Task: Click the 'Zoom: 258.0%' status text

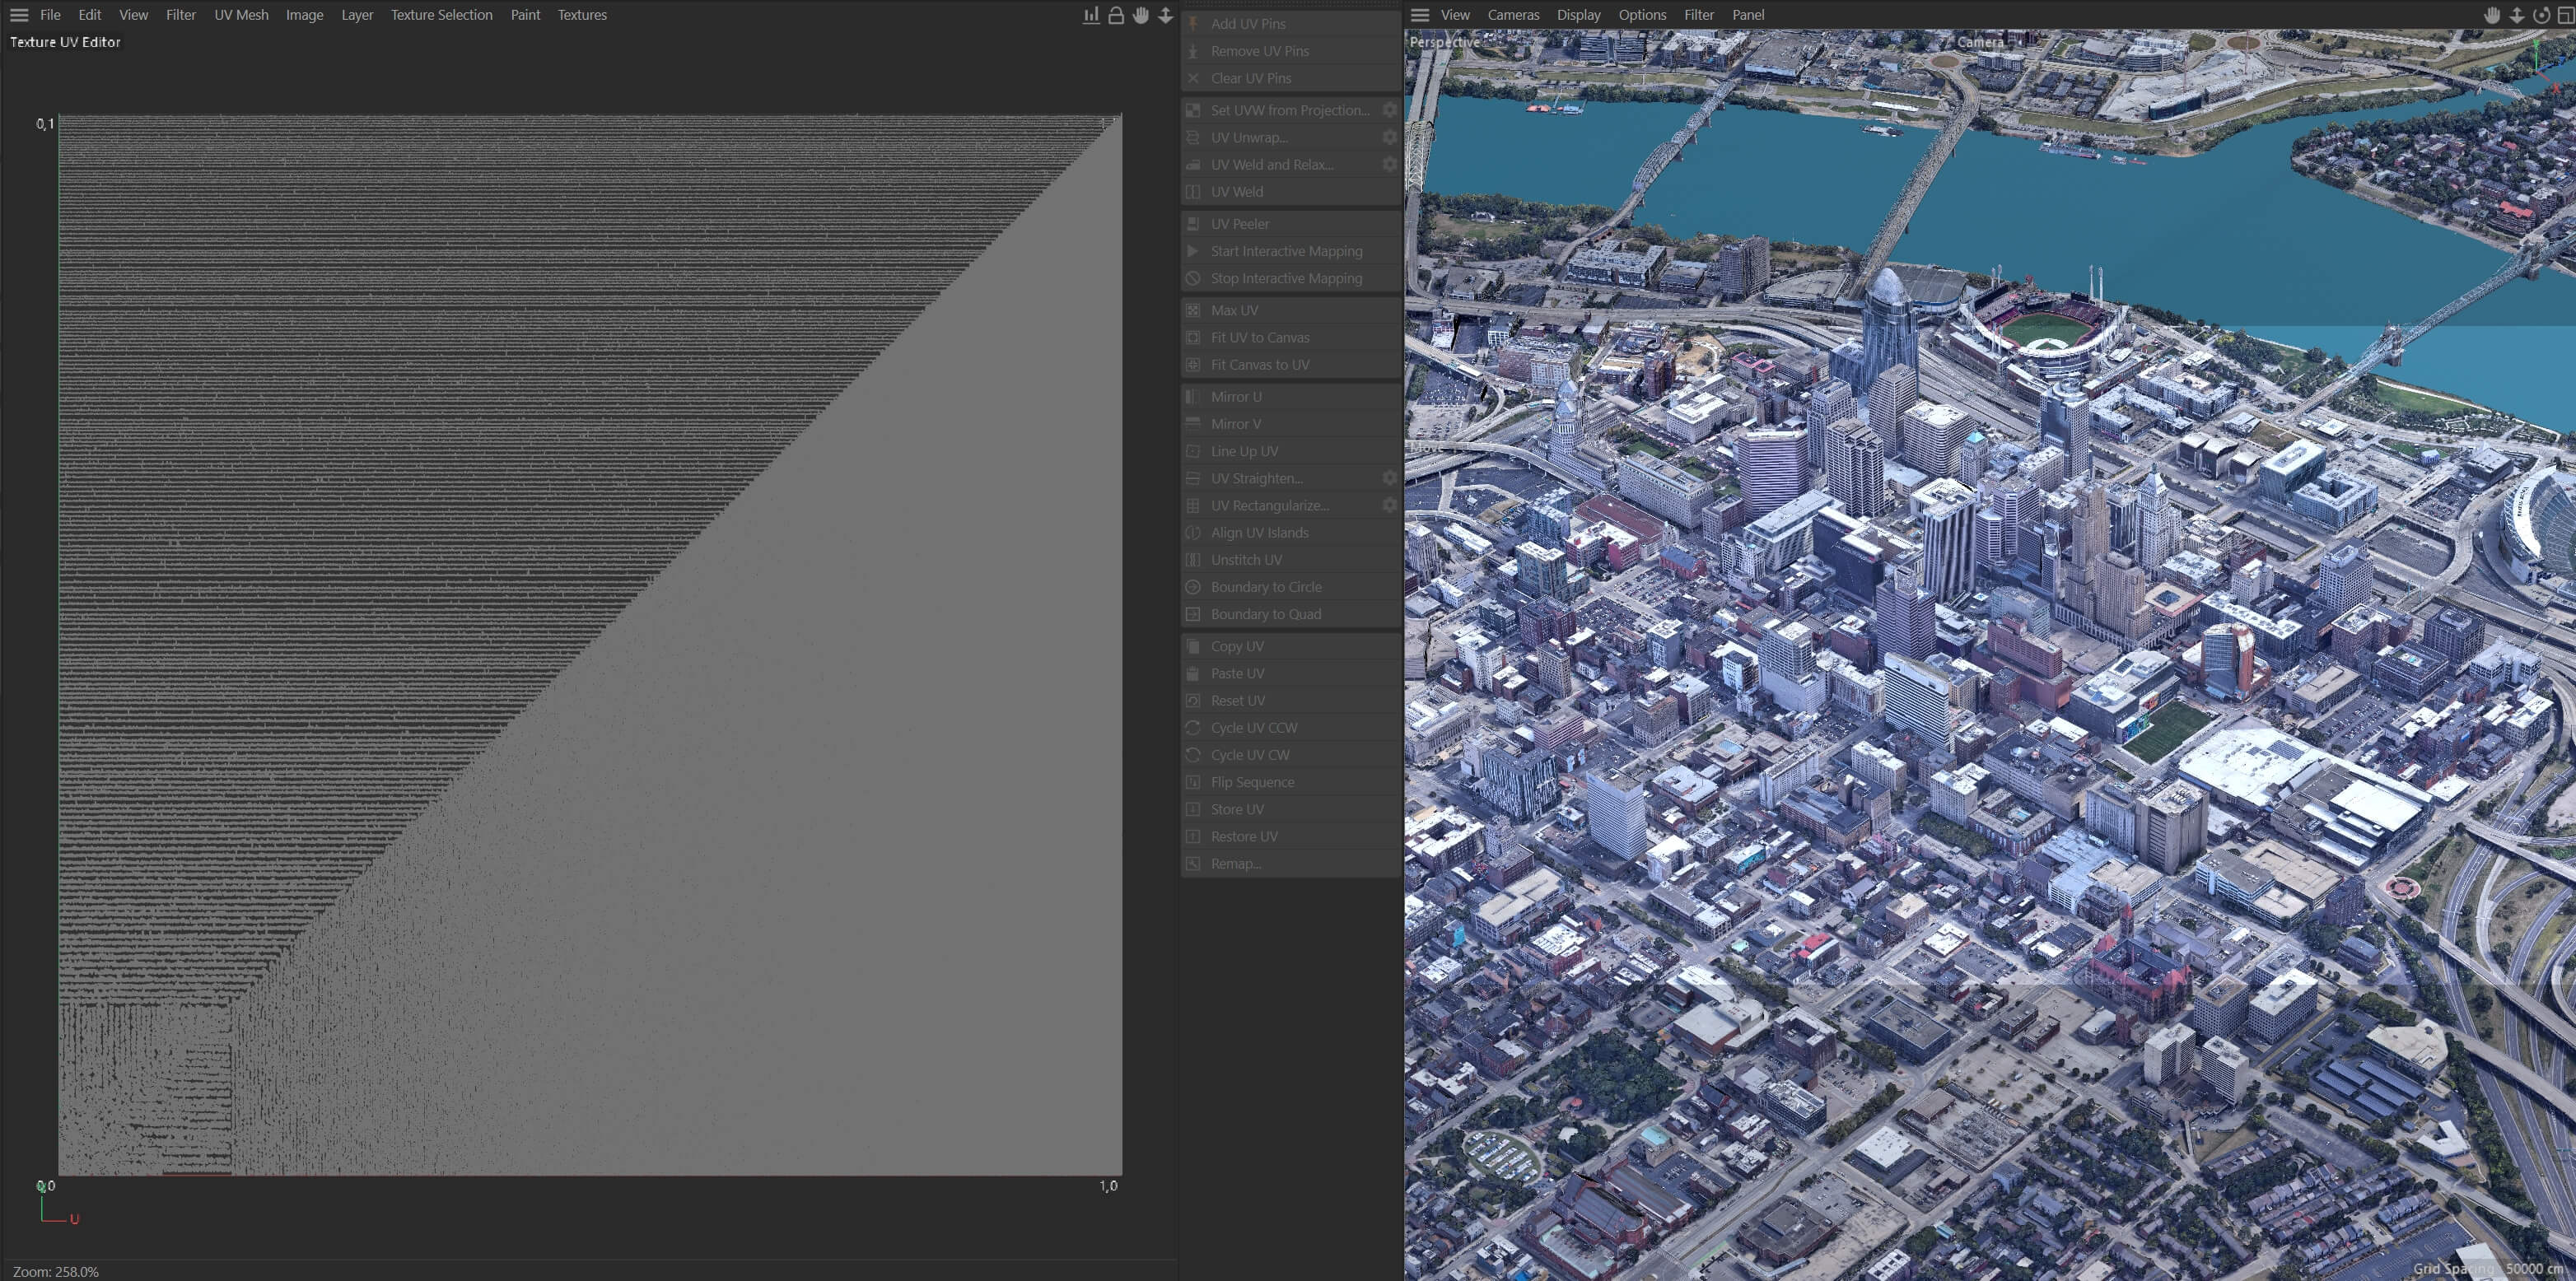Action: point(56,1272)
